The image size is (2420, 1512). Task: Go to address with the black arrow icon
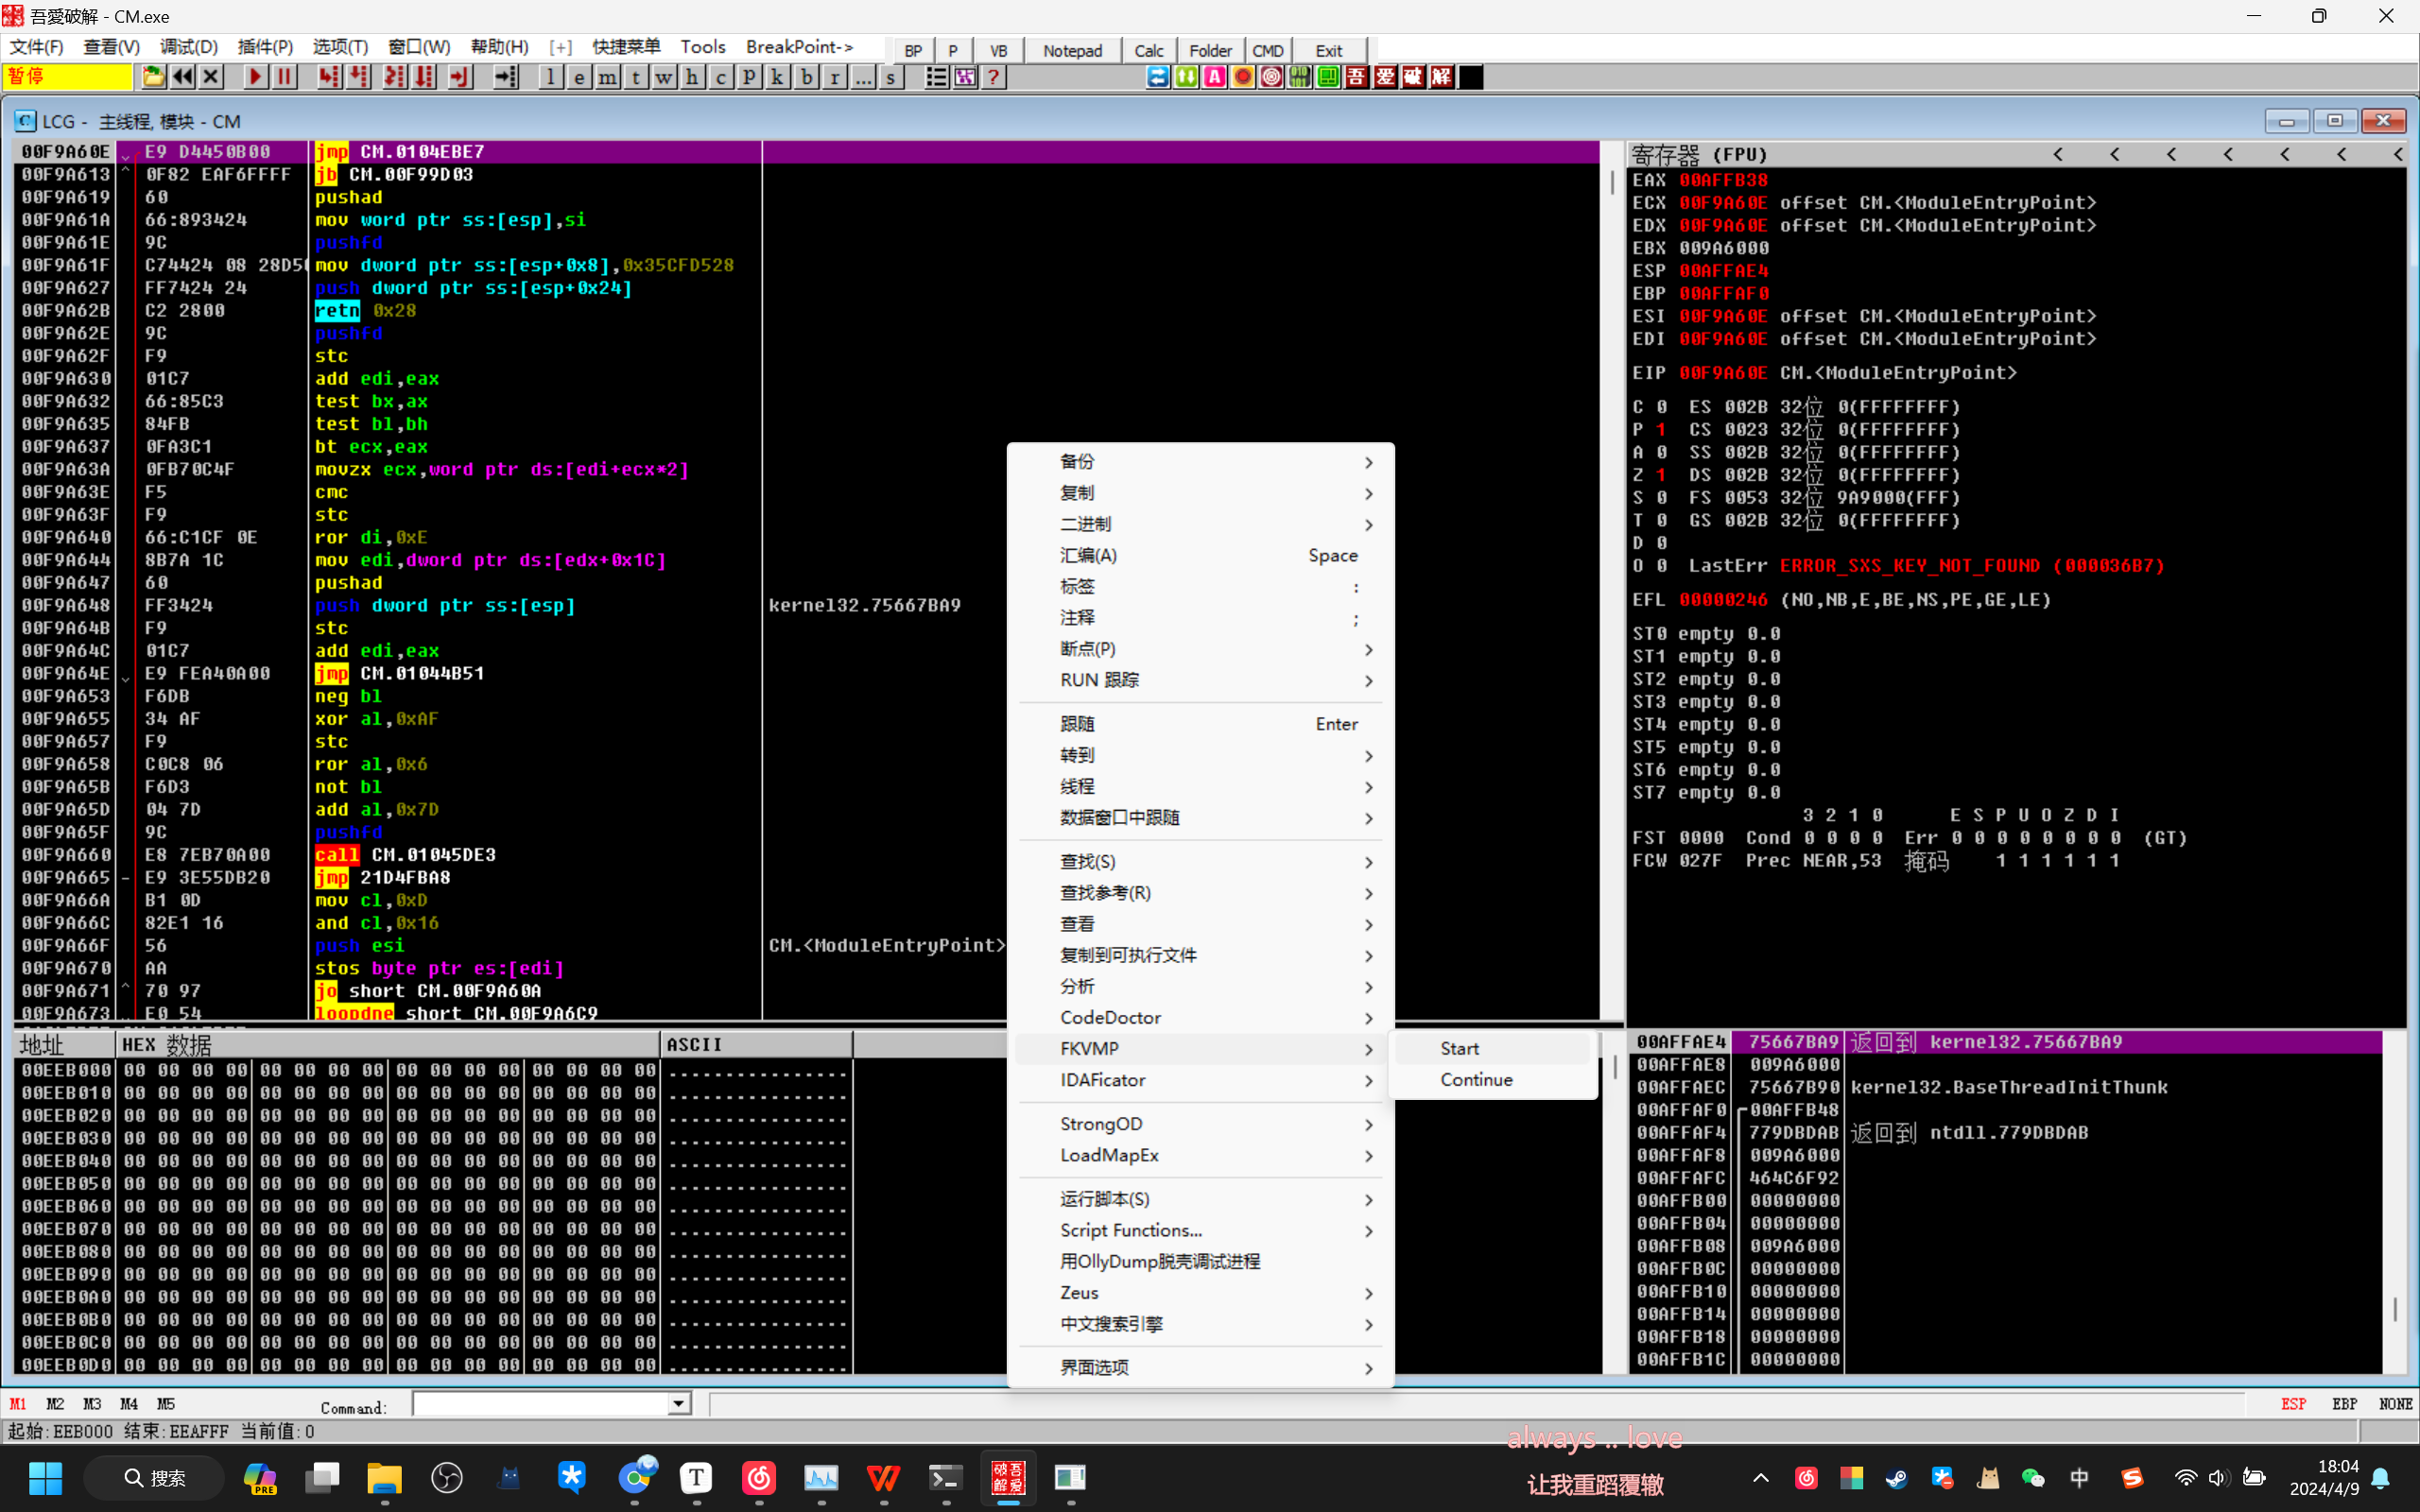506,77
